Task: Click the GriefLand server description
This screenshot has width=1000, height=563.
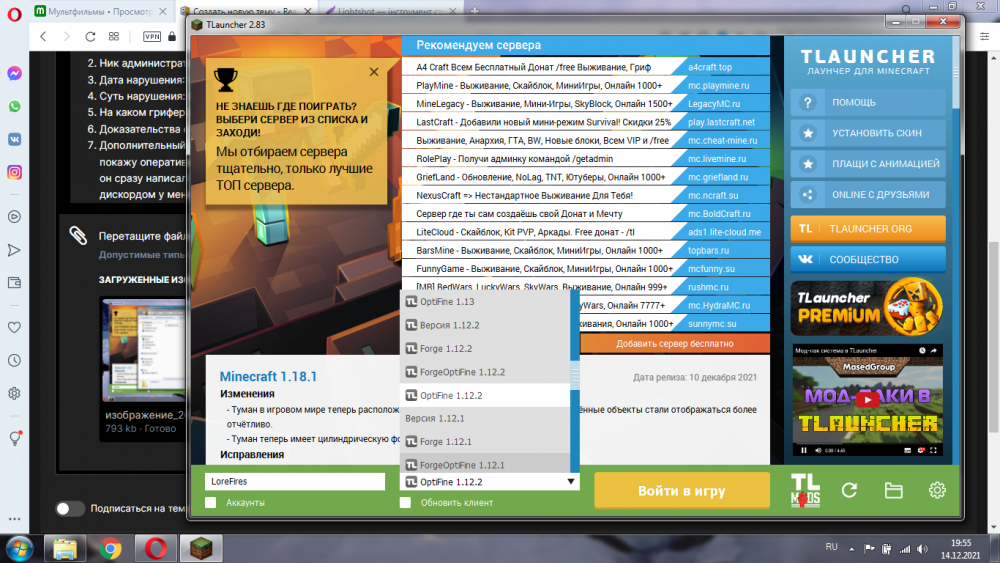Action: tap(541, 177)
